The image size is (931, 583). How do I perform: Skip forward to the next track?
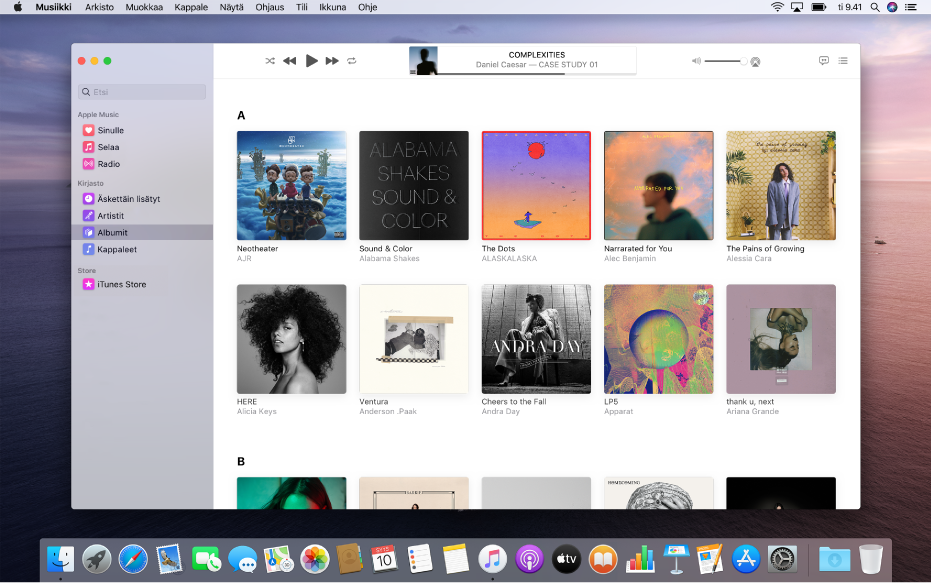[x=332, y=60]
